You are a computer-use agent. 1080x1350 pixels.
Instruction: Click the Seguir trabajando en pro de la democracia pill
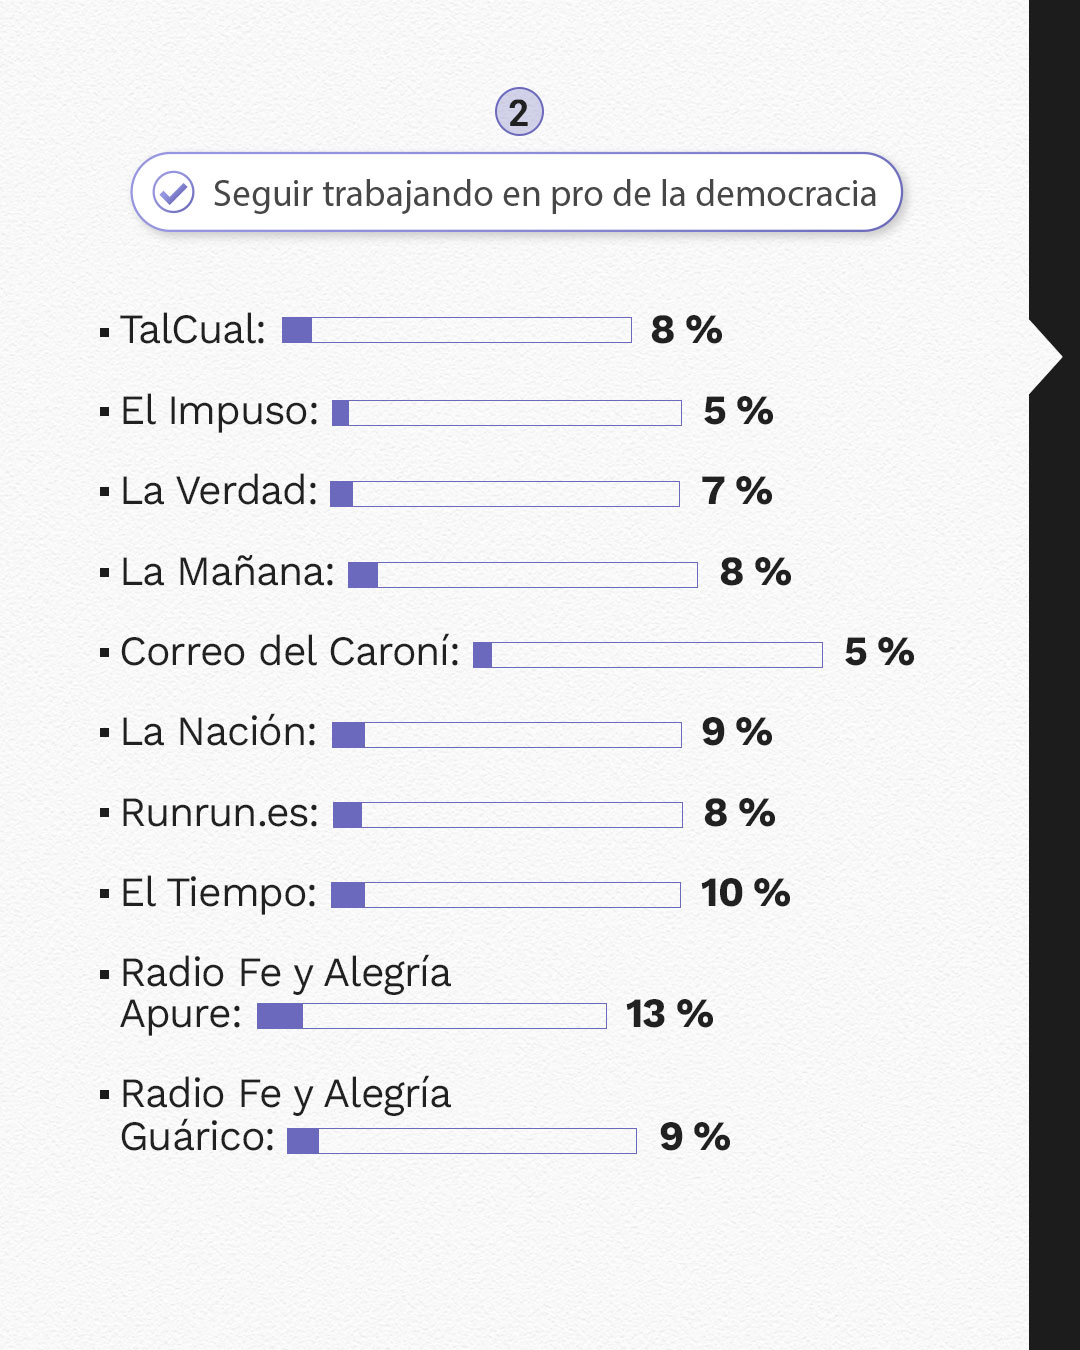click(x=517, y=192)
